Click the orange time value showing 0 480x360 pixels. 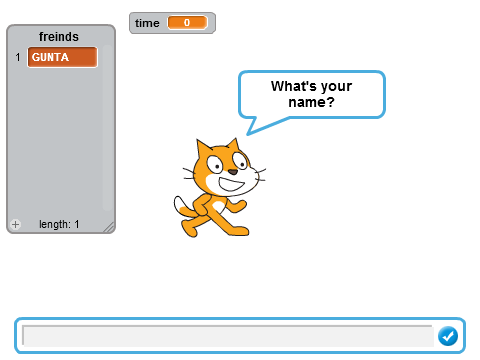click(x=187, y=23)
